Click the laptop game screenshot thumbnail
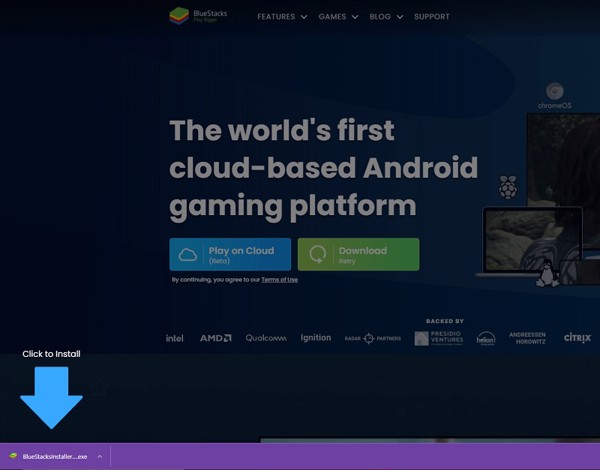This screenshot has width=600, height=470. (x=533, y=240)
